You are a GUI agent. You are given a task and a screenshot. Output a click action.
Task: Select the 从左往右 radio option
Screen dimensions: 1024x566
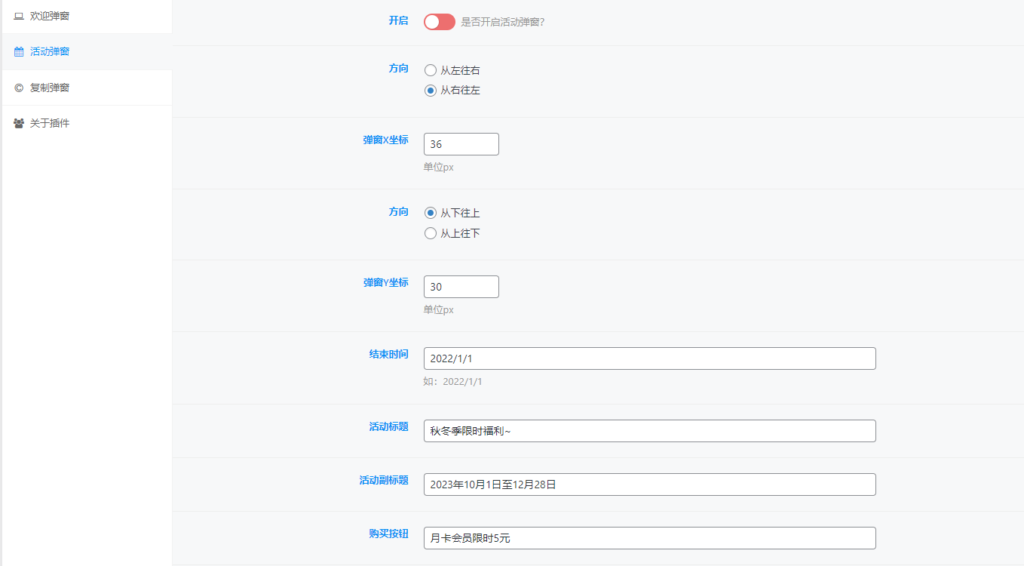coord(430,70)
